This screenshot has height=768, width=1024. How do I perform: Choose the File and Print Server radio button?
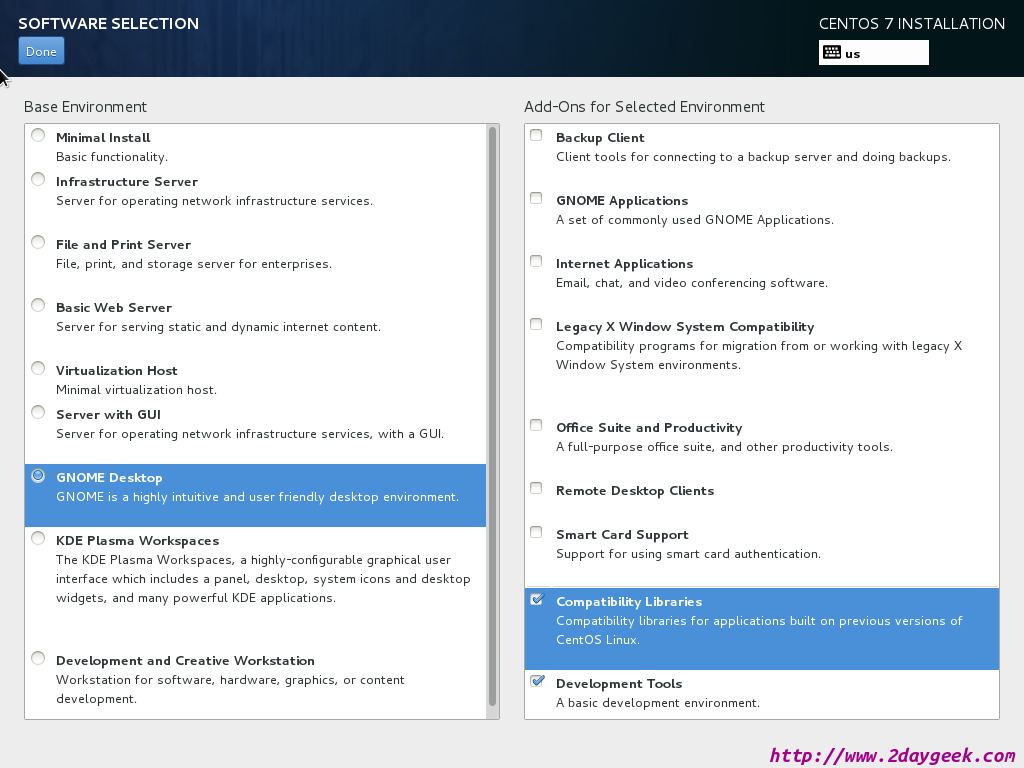39,242
